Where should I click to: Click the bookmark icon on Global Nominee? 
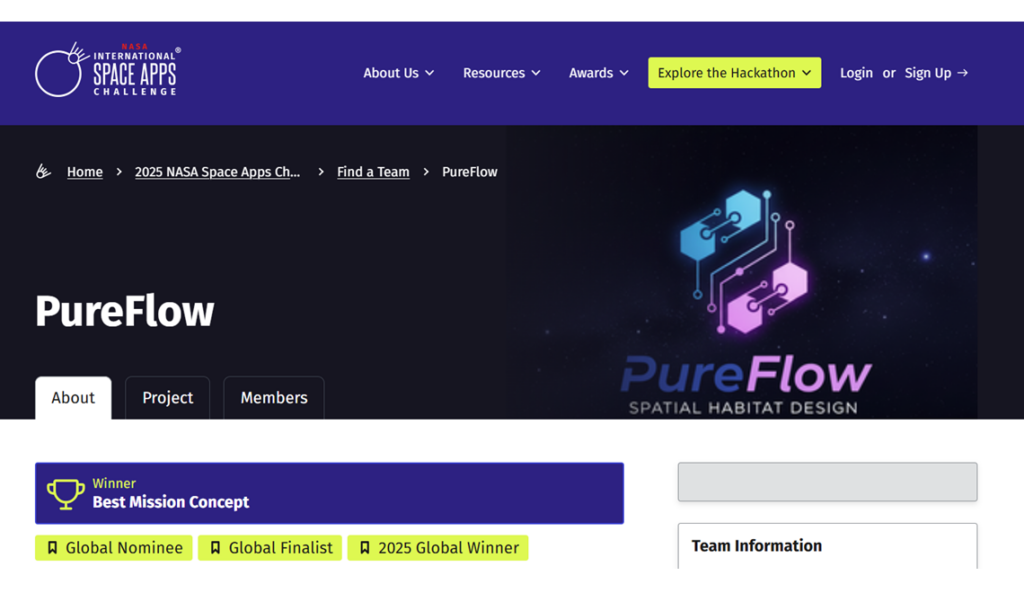(x=52, y=548)
